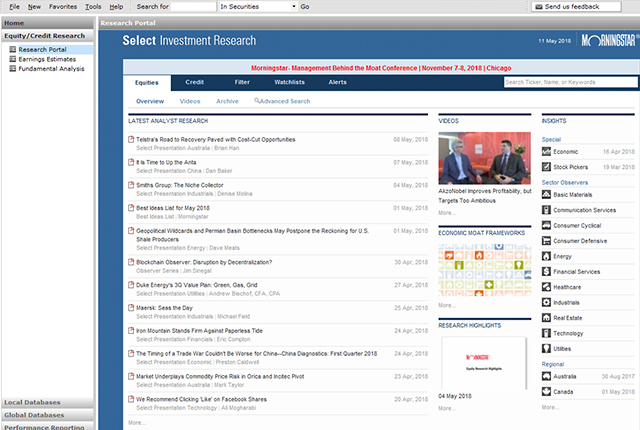Click the Energy sector icon

click(546, 256)
